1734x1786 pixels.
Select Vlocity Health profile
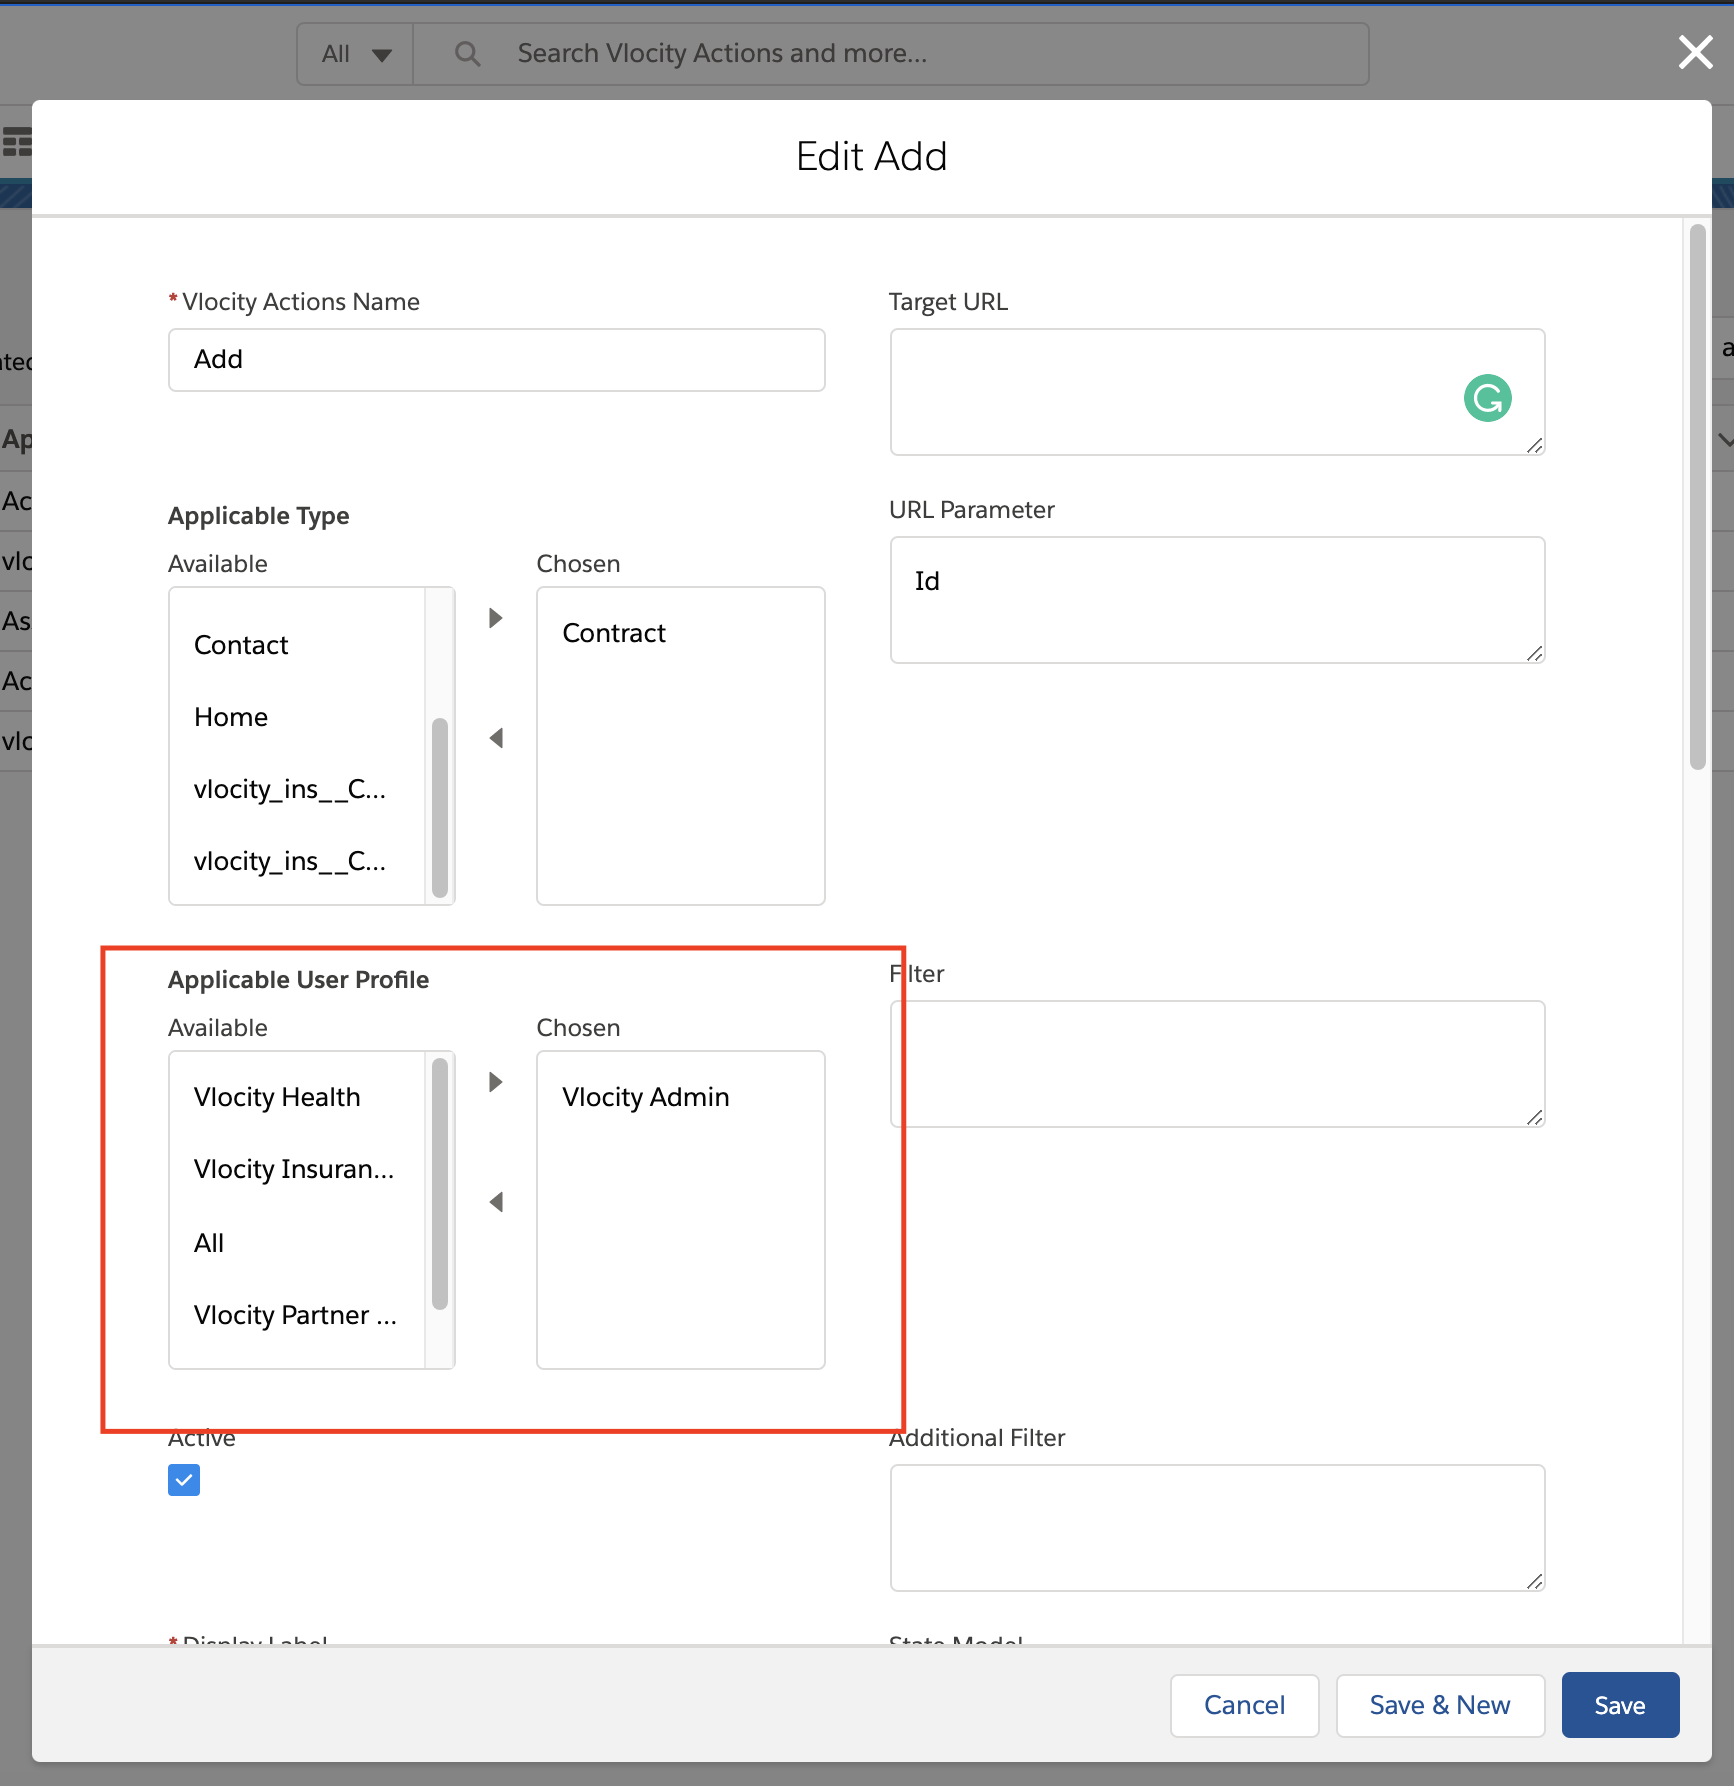tap(298, 1097)
